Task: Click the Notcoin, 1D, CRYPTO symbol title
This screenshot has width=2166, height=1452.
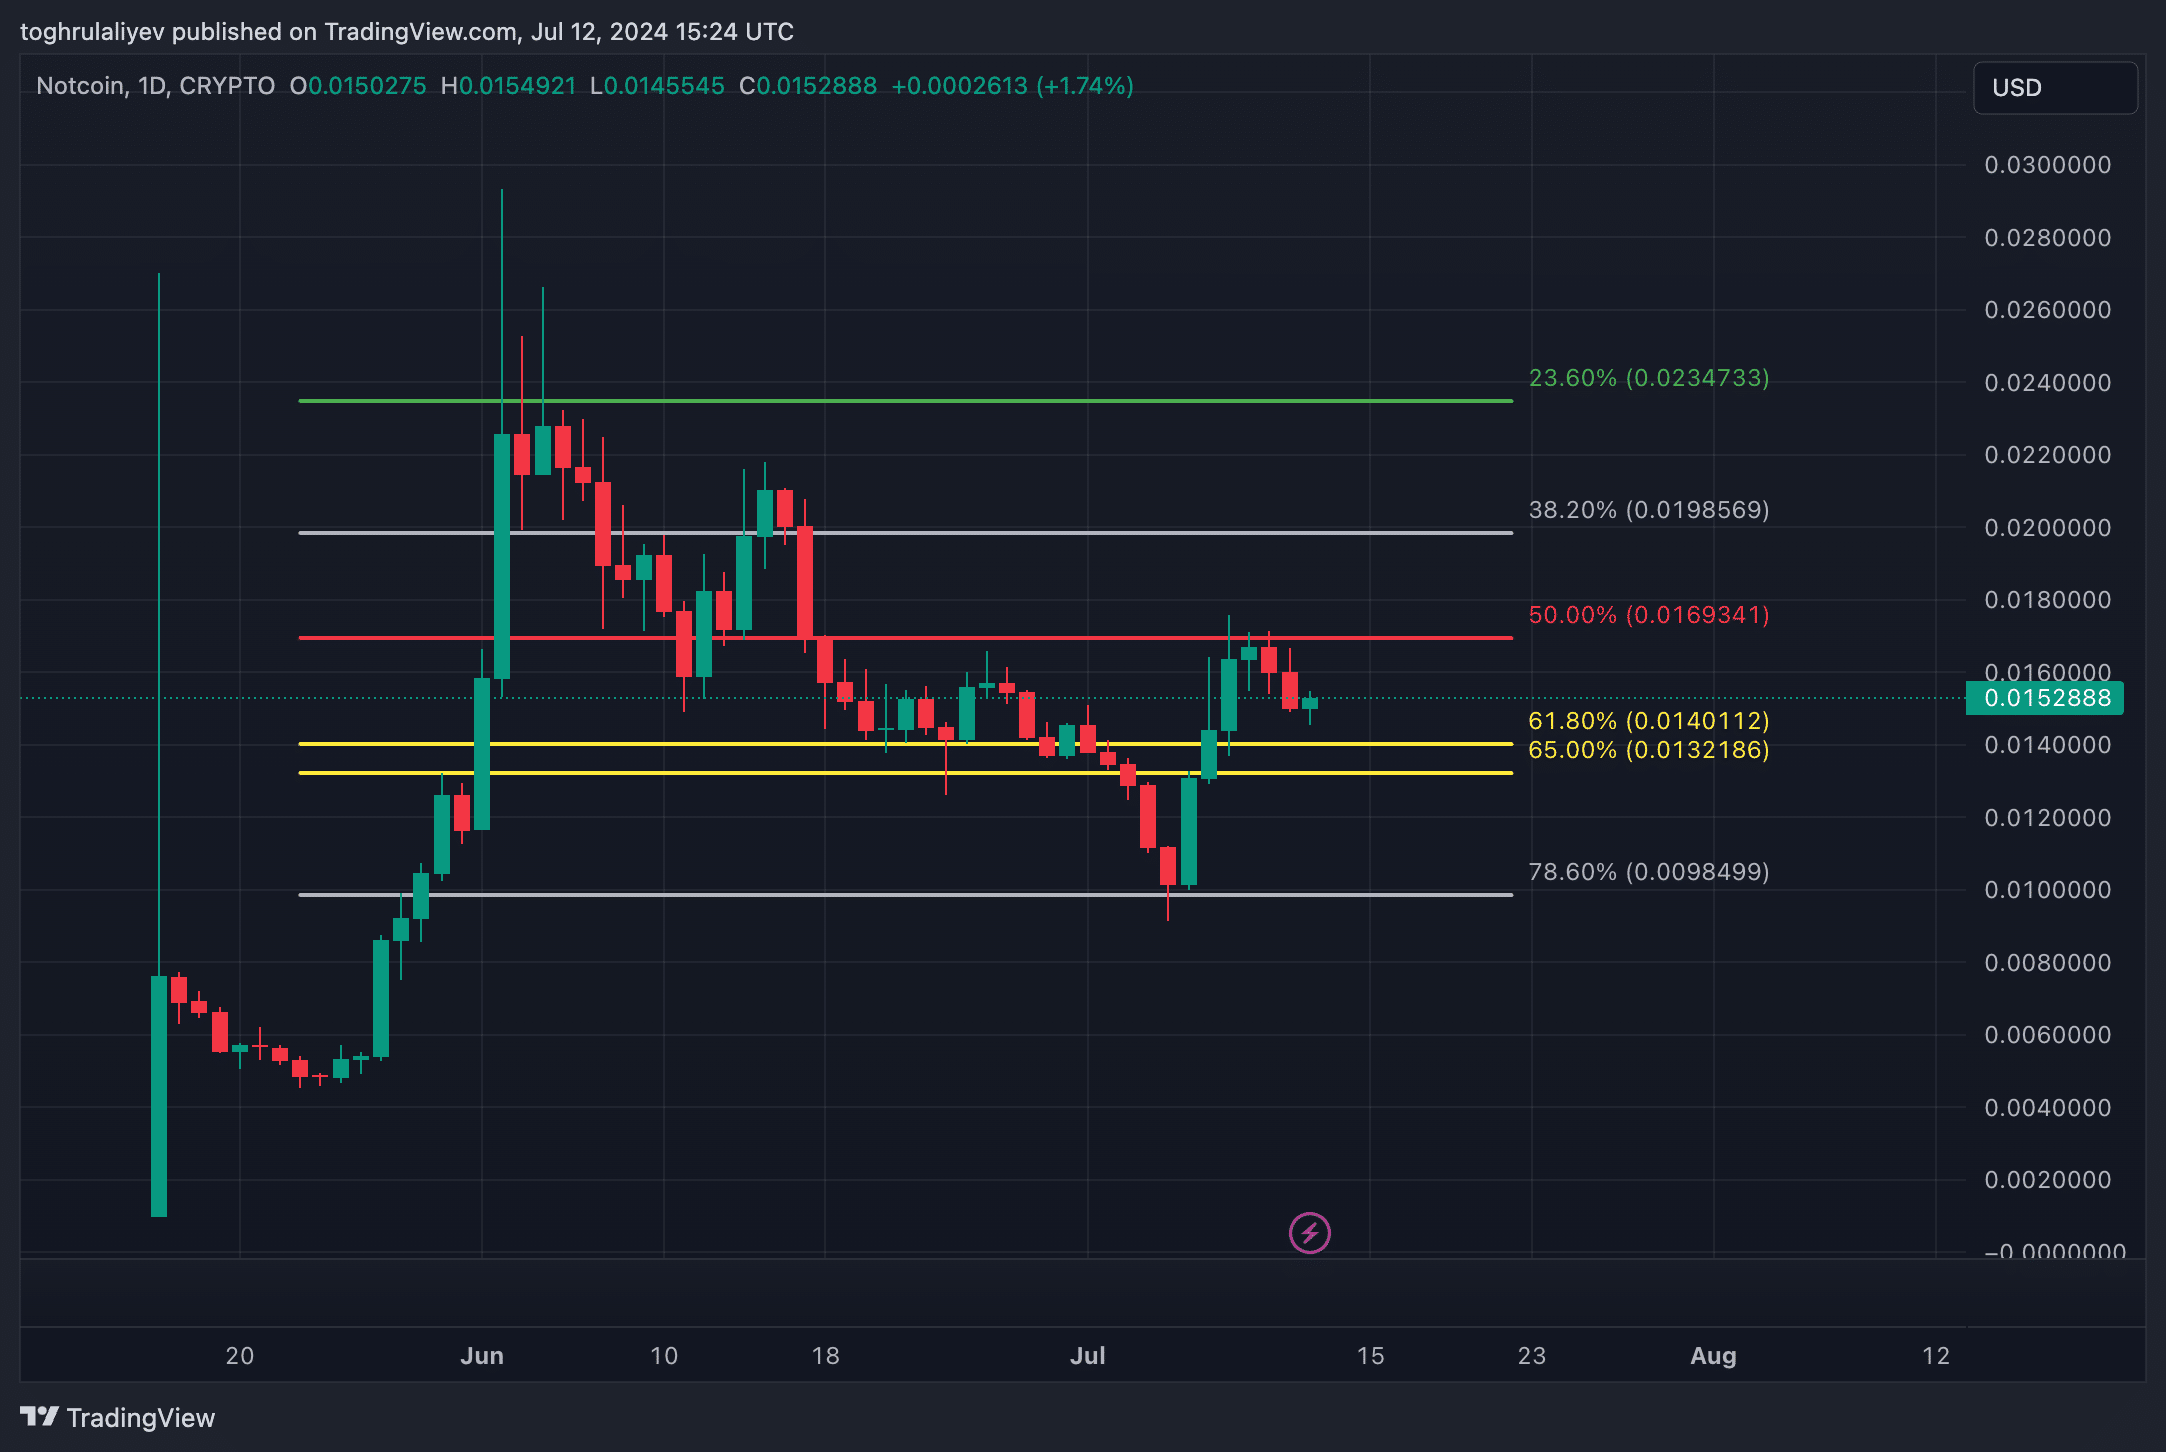Action: coord(156,86)
